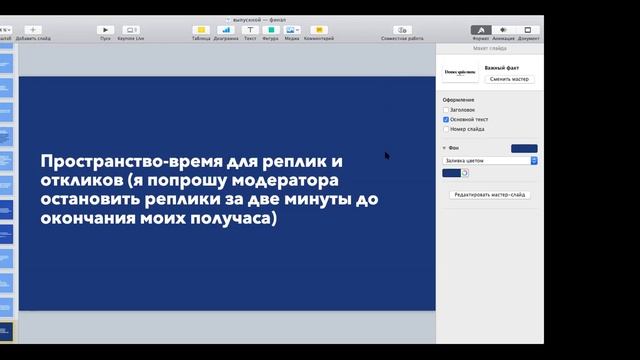The height and width of the screenshot is (360, 640).
Task: Click the background color preview next to Фон
Action: coord(524,149)
